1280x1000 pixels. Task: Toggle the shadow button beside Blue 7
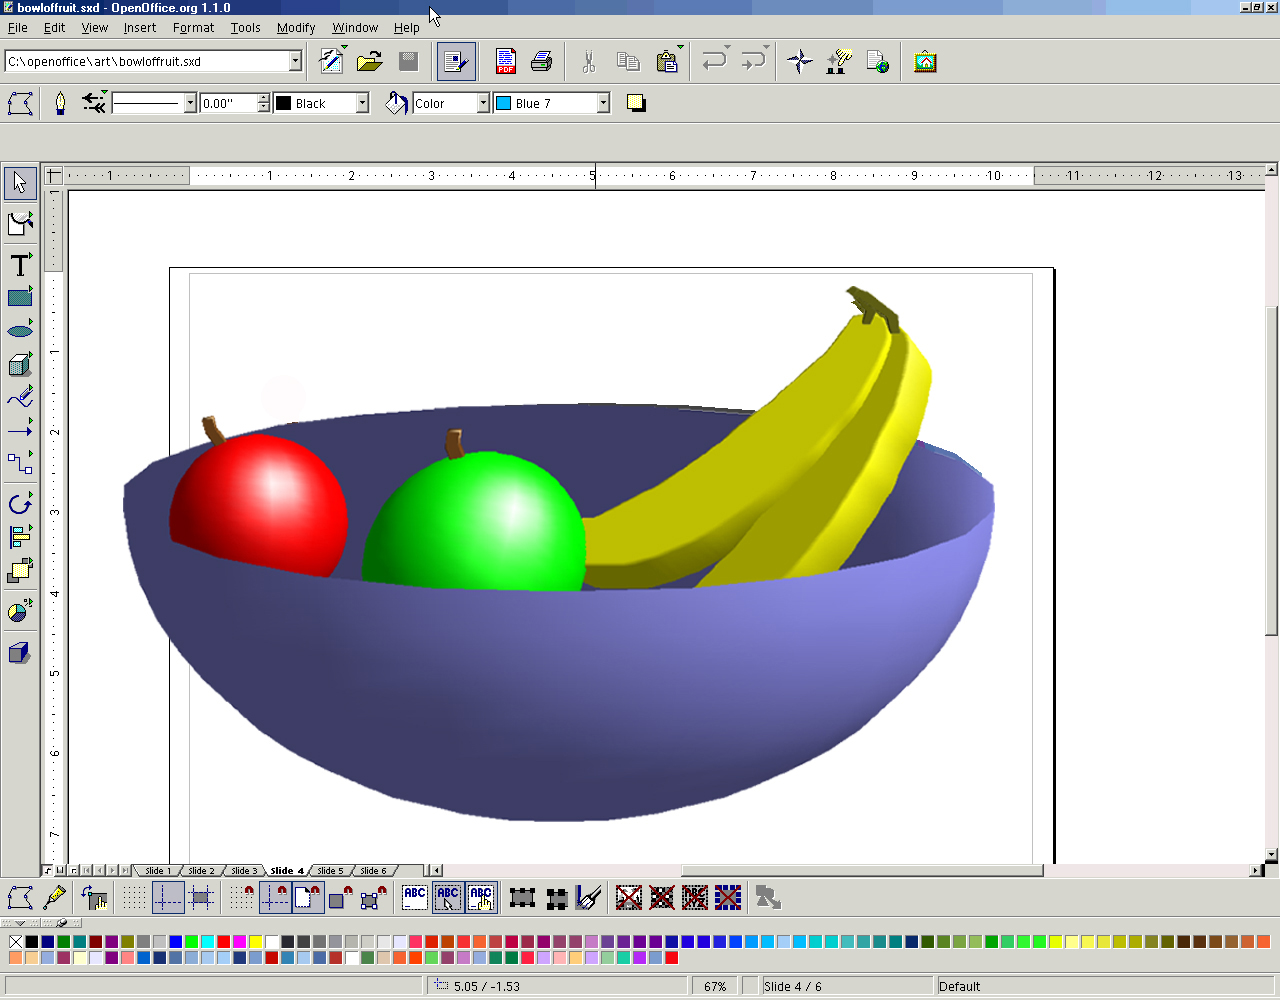pyautogui.click(x=636, y=103)
